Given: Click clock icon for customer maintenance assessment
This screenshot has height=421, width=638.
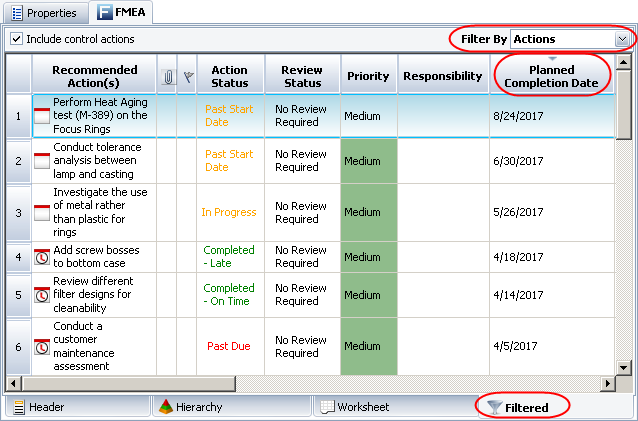Looking at the screenshot, I should point(42,347).
